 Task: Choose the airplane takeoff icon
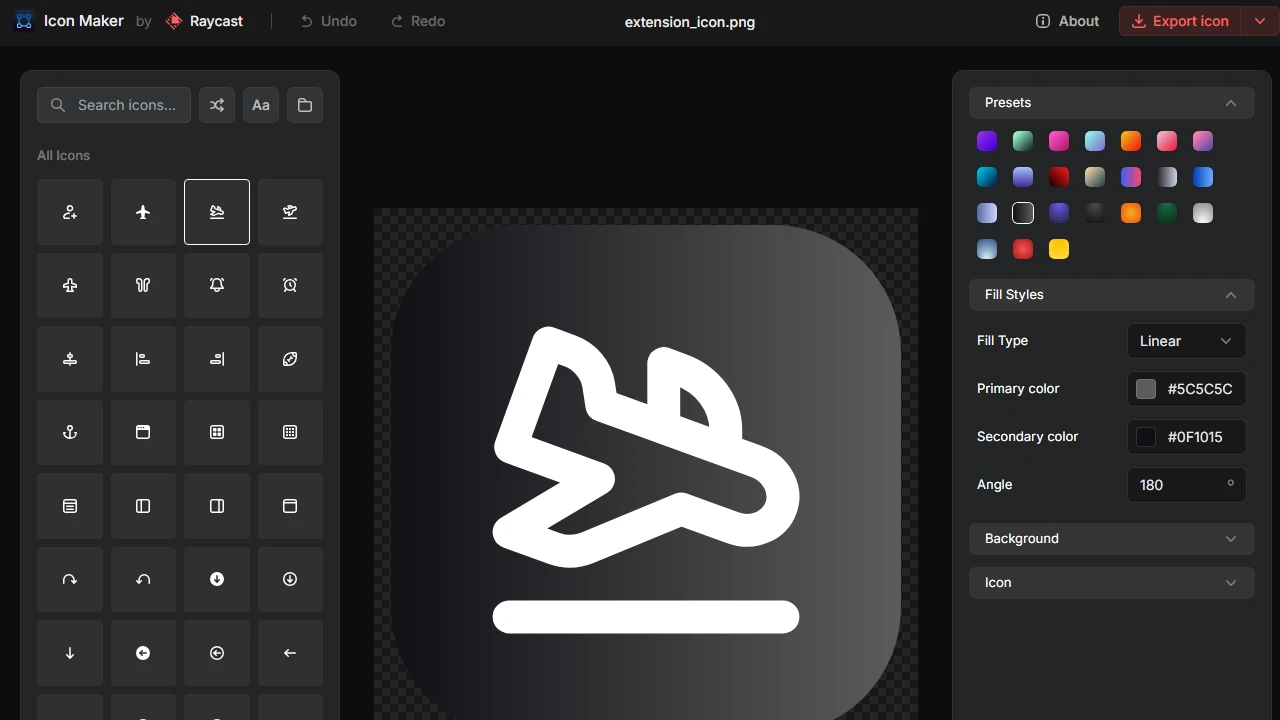[x=290, y=211]
